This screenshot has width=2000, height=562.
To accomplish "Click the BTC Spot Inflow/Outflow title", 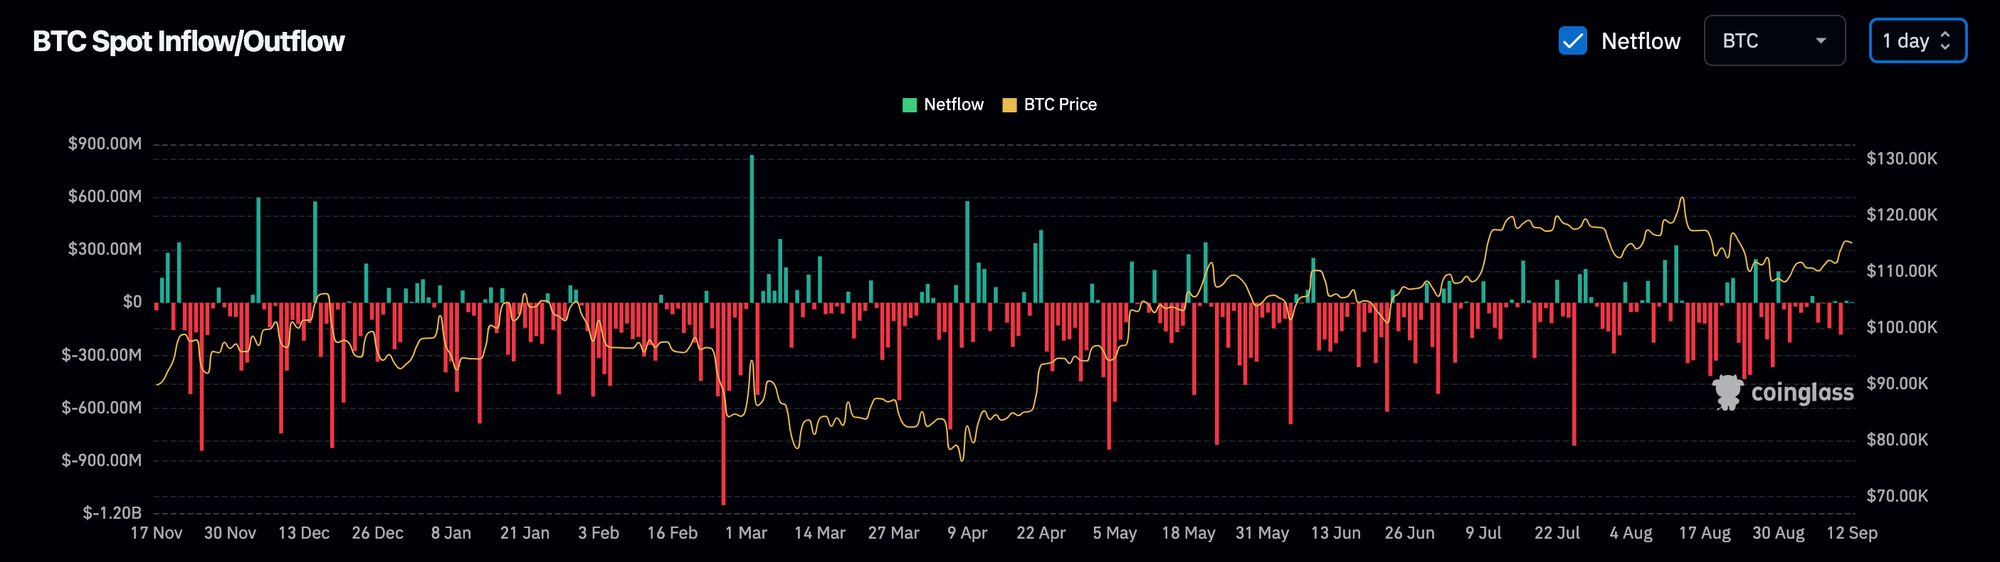I will (x=188, y=41).
